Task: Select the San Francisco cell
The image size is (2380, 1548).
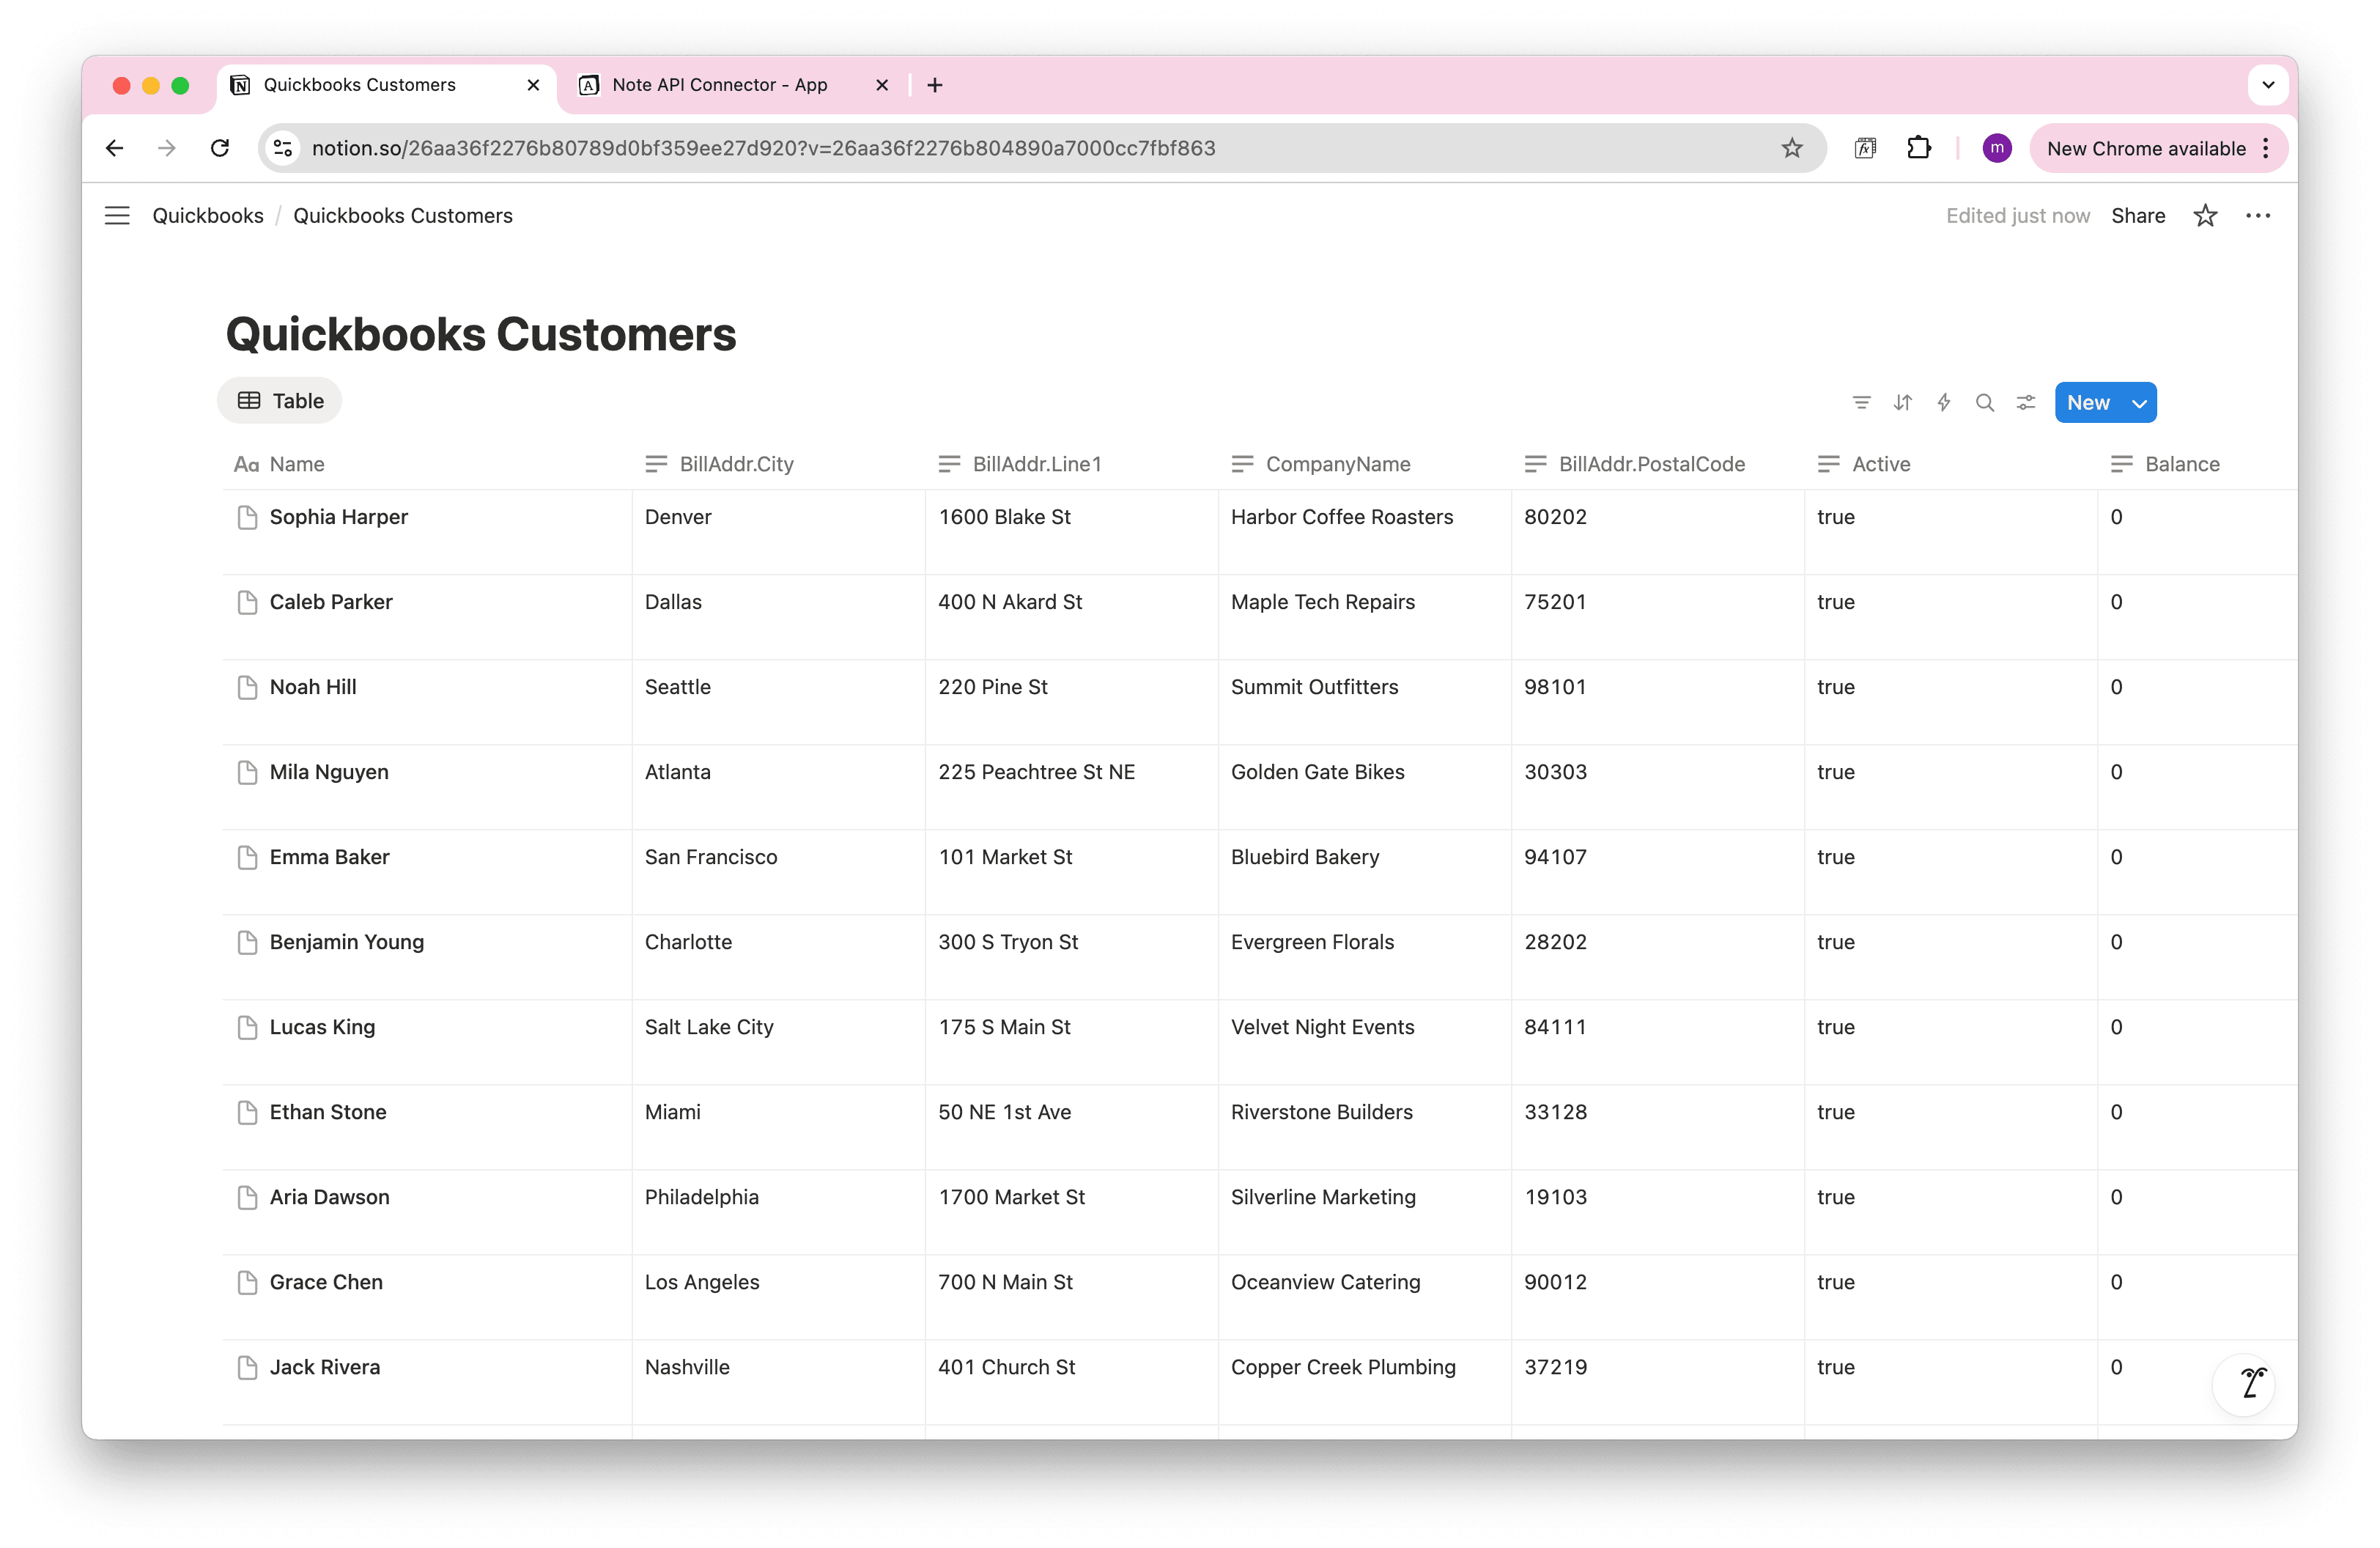Action: (x=779, y=872)
